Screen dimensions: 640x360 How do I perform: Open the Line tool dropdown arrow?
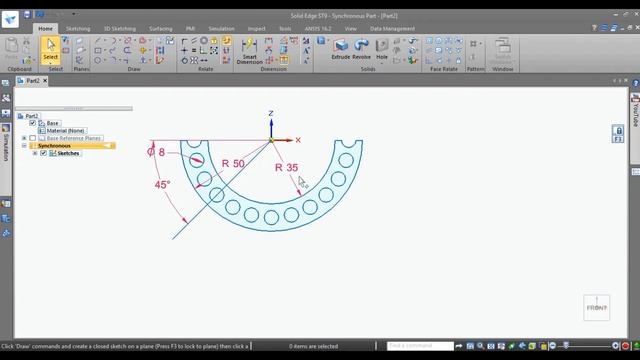(104, 40)
